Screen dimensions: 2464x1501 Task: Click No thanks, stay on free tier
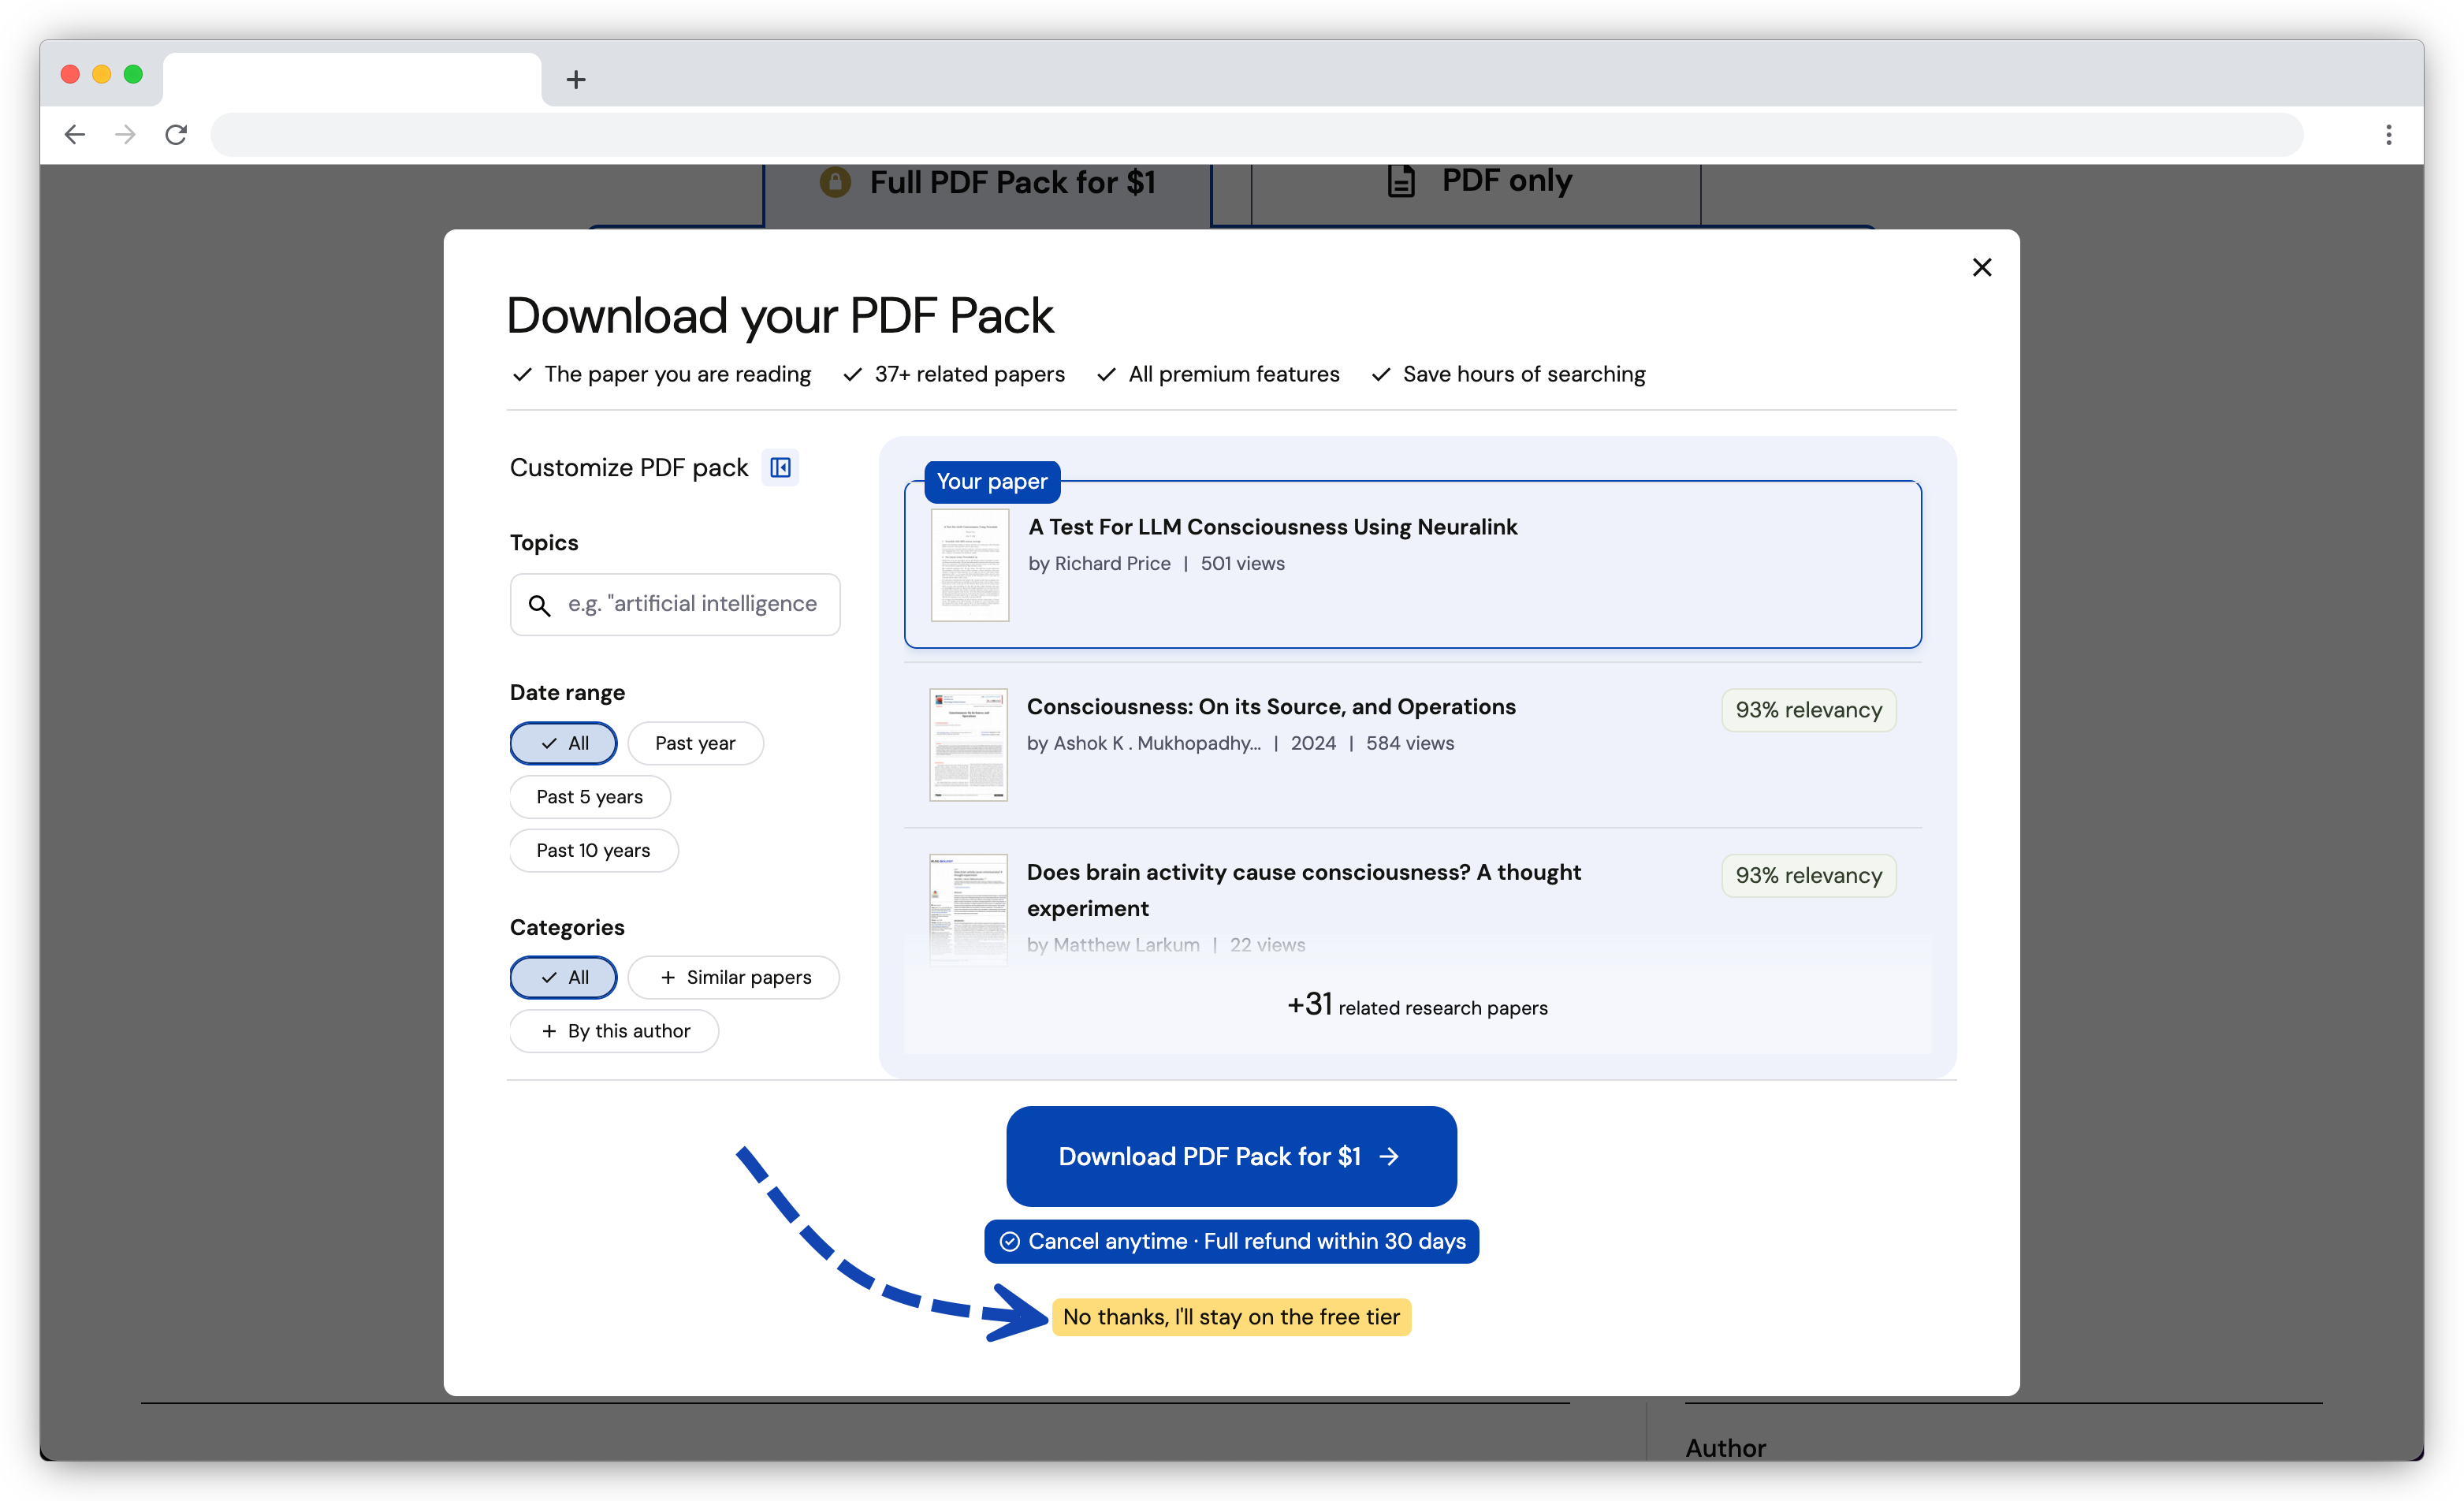click(x=1231, y=1317)
